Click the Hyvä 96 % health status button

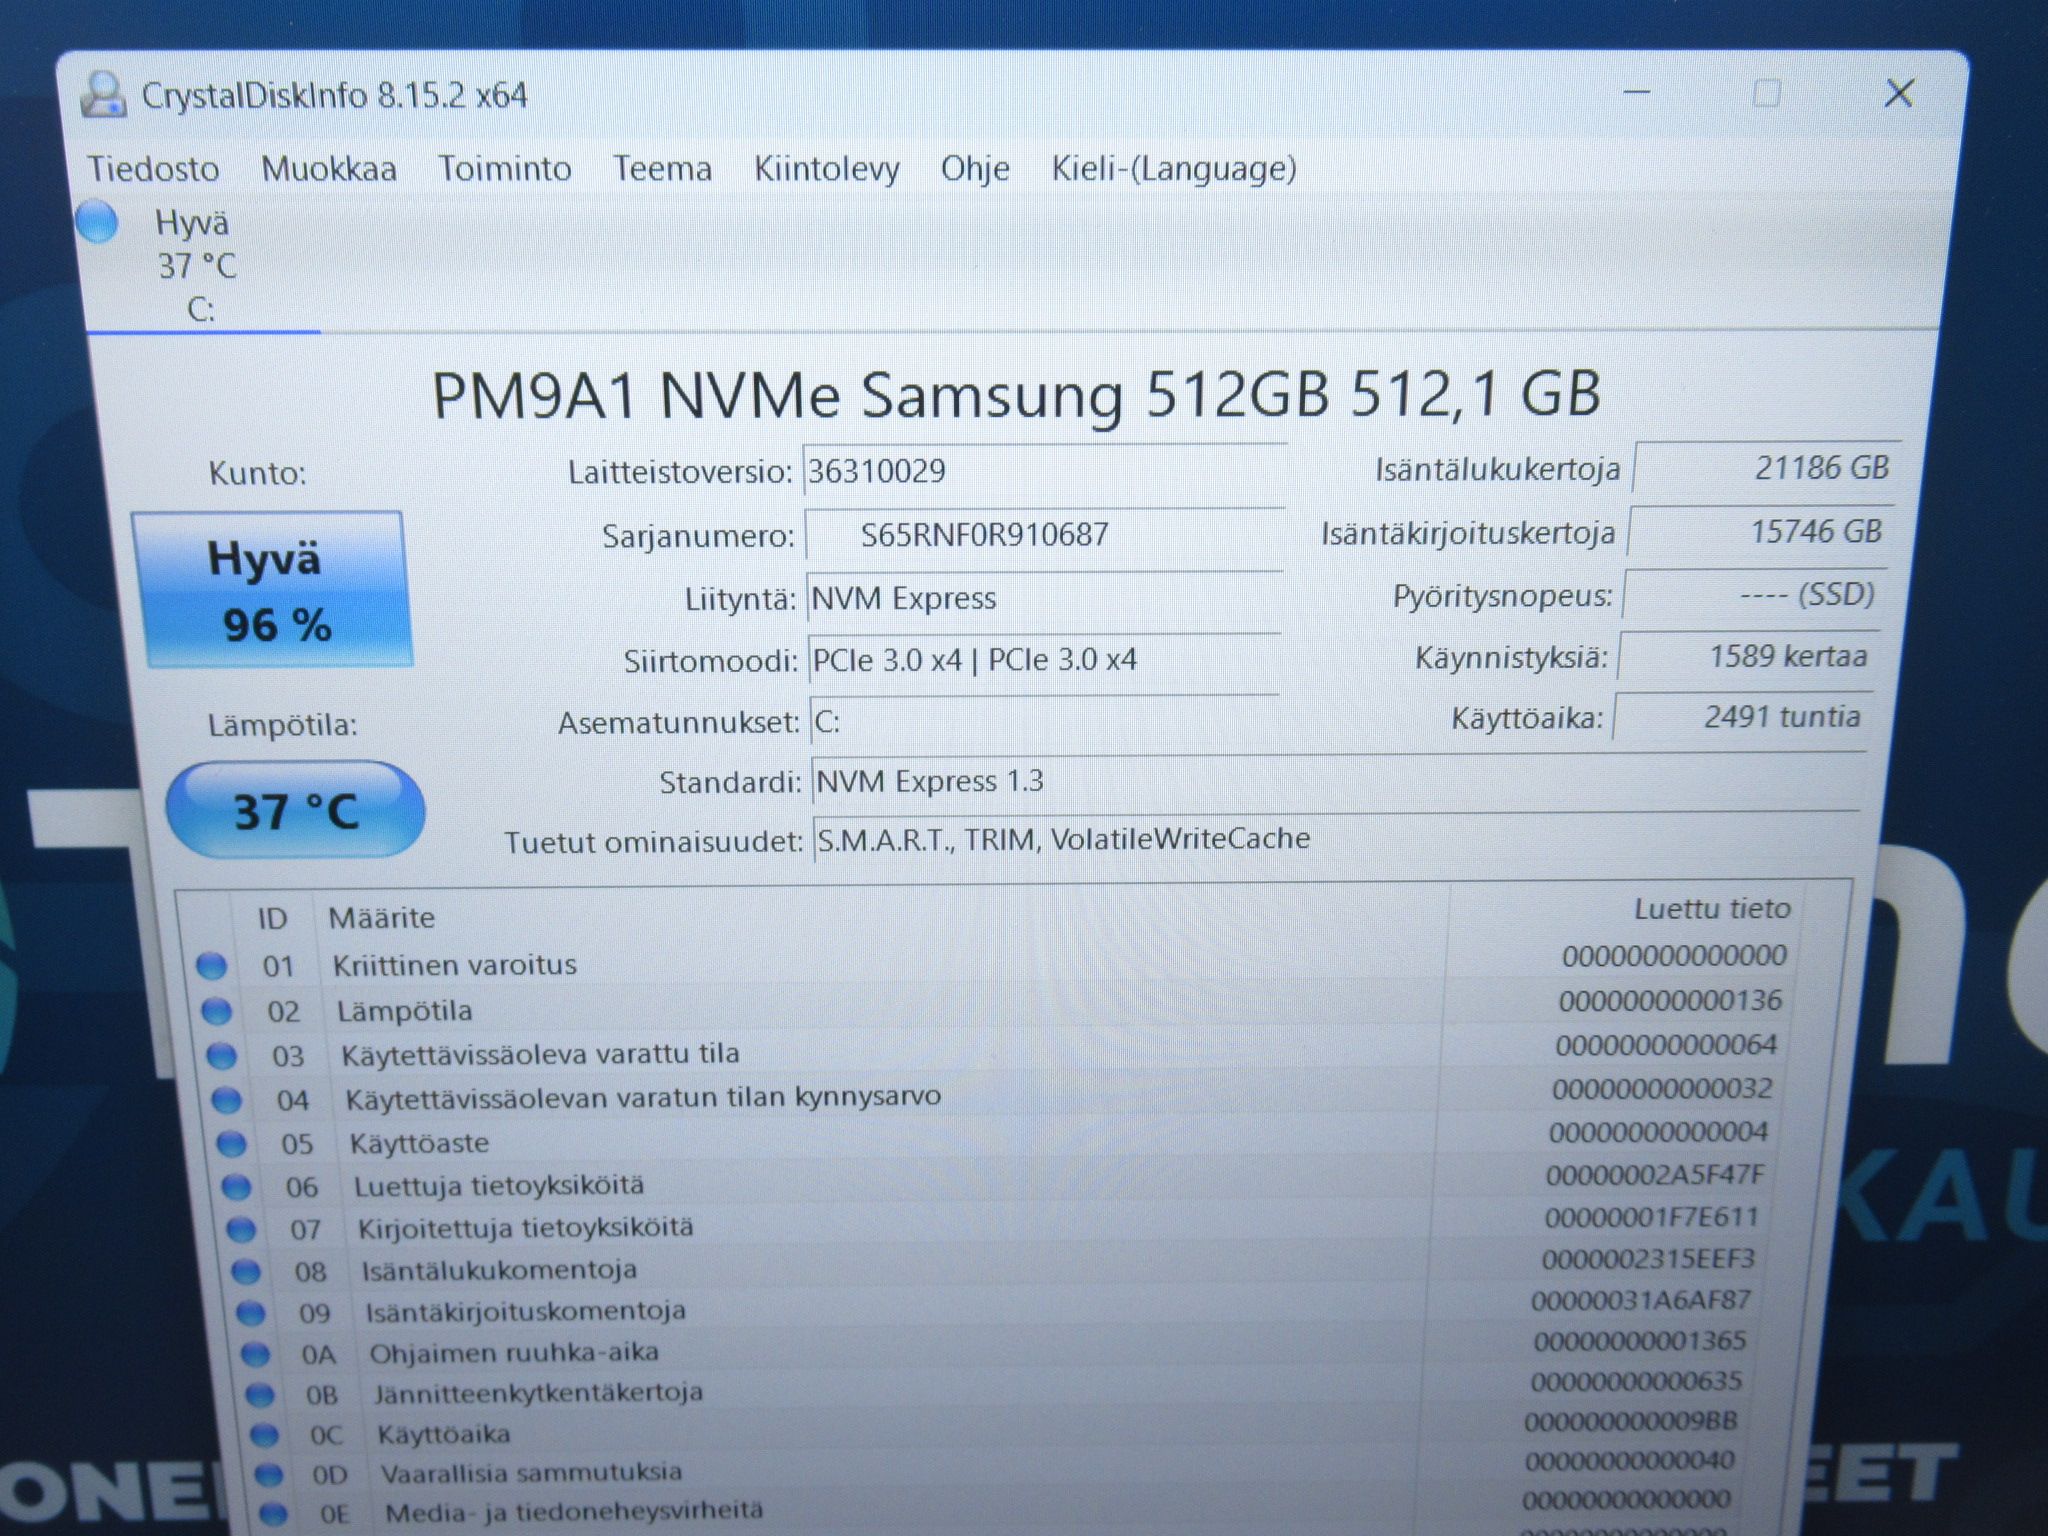[x=271, y=589]
